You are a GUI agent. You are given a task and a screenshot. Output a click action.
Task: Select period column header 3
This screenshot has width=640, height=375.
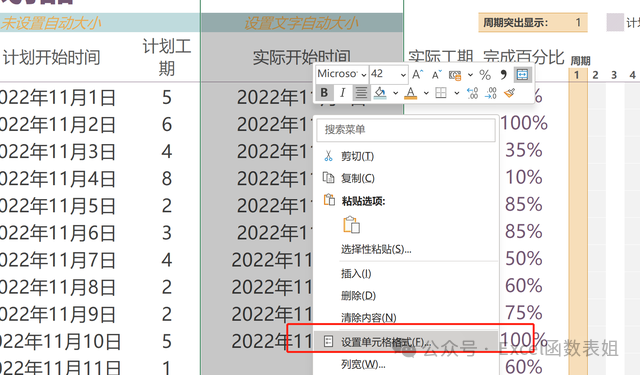(614, 75)
